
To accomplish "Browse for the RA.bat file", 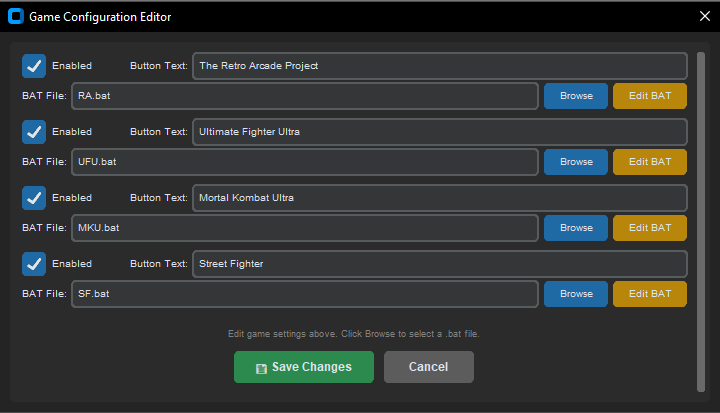I will pos(576,96).
